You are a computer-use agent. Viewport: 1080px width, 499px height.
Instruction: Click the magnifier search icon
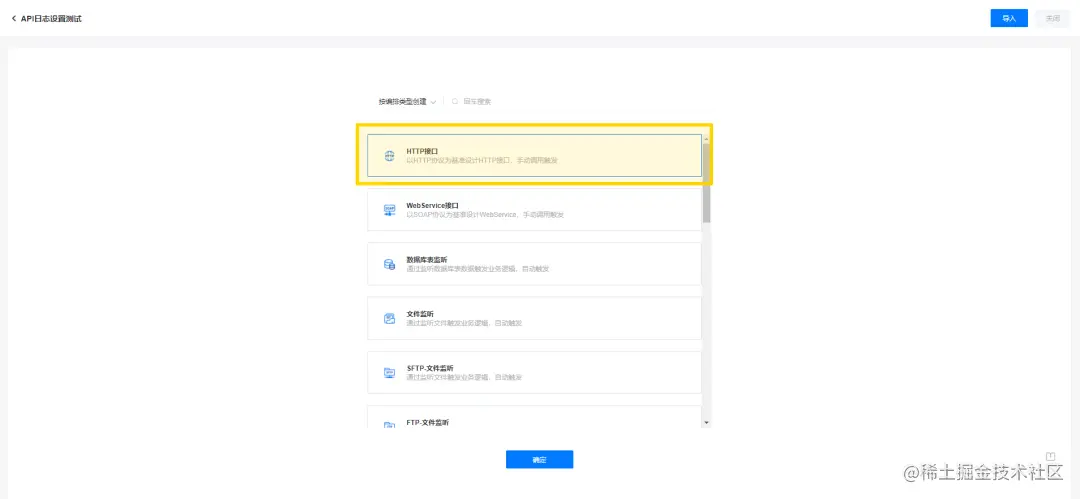455,102
